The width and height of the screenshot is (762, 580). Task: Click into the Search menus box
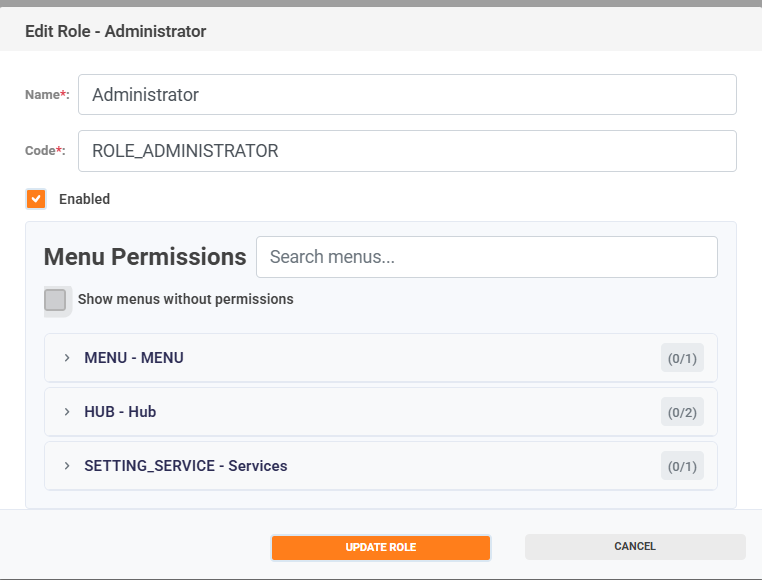pyautogui.click(x=486, y=257)
